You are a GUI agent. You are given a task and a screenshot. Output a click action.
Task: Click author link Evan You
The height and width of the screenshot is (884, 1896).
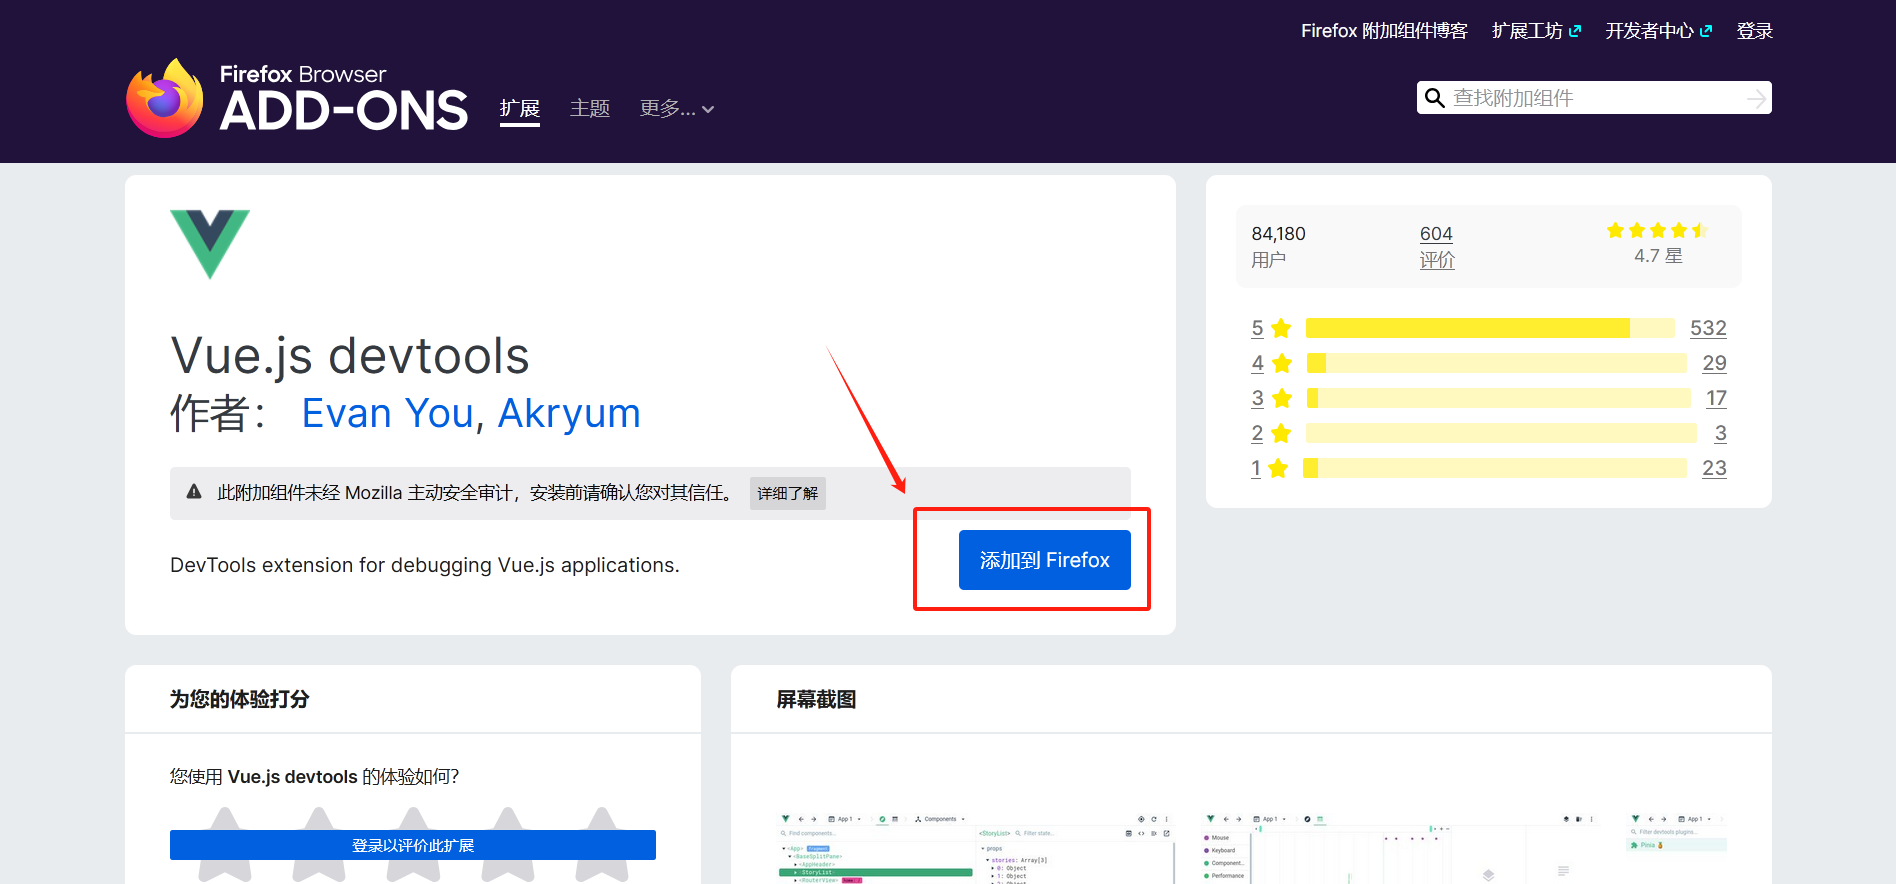pos(387,413)
